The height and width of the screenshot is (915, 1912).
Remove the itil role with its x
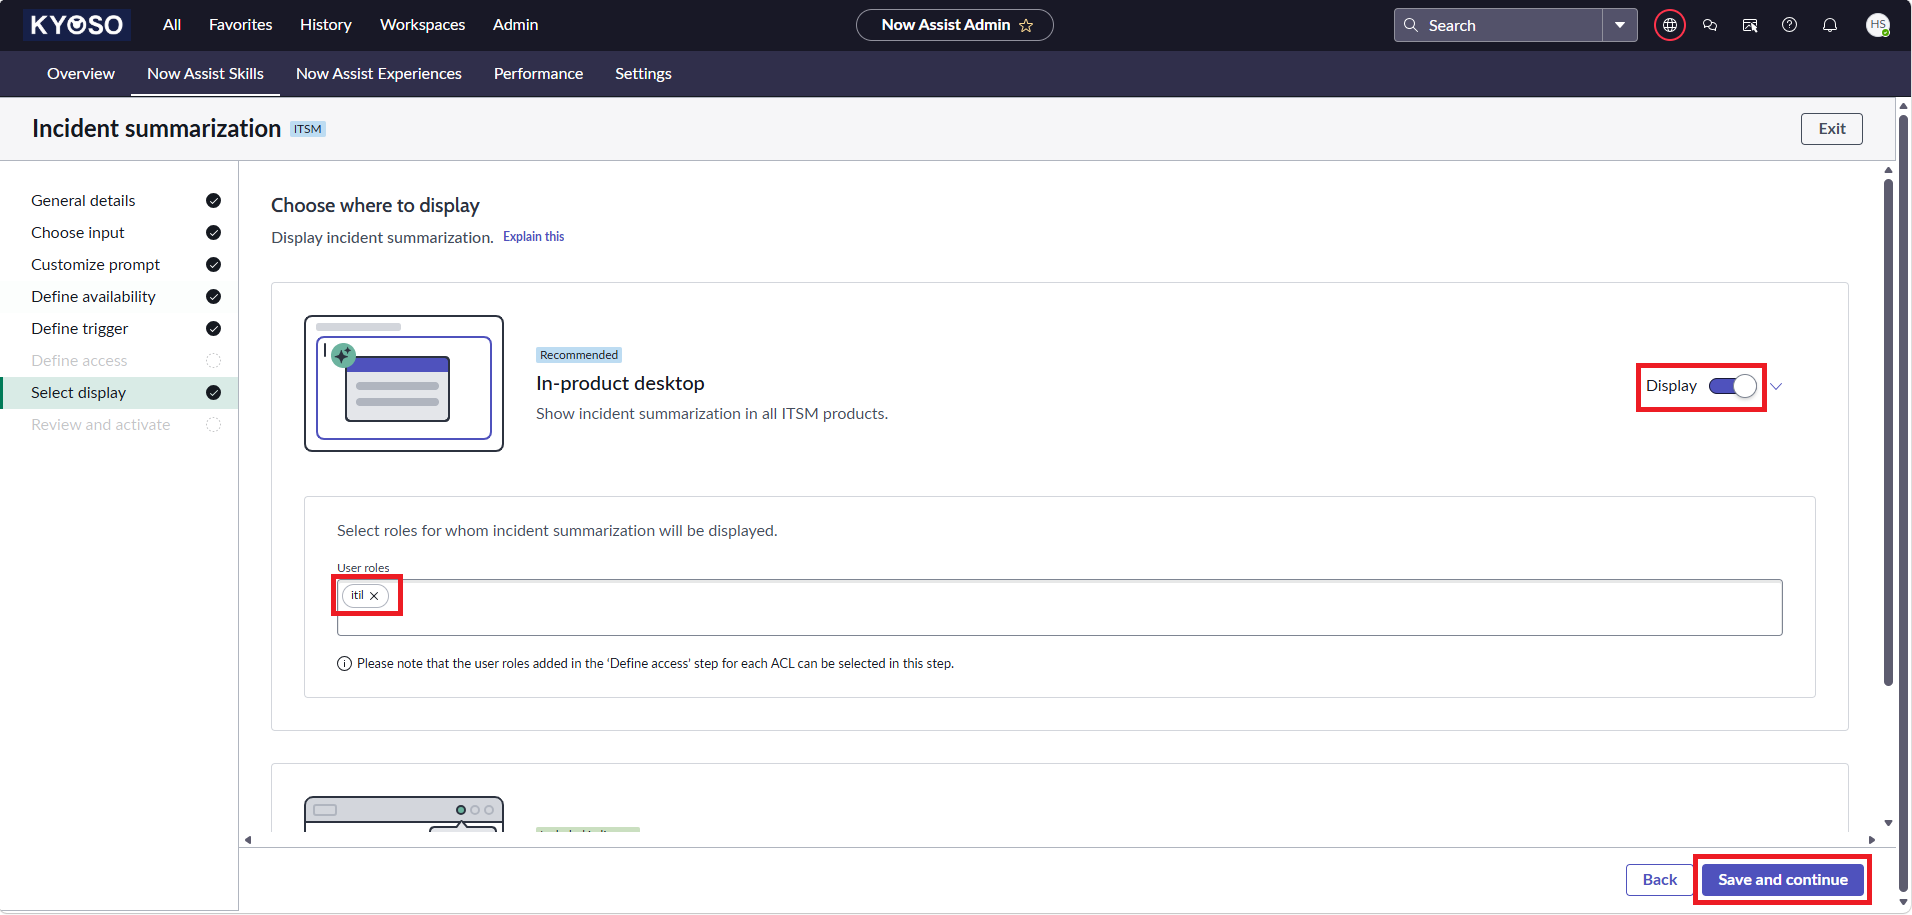tap(374, 596)
